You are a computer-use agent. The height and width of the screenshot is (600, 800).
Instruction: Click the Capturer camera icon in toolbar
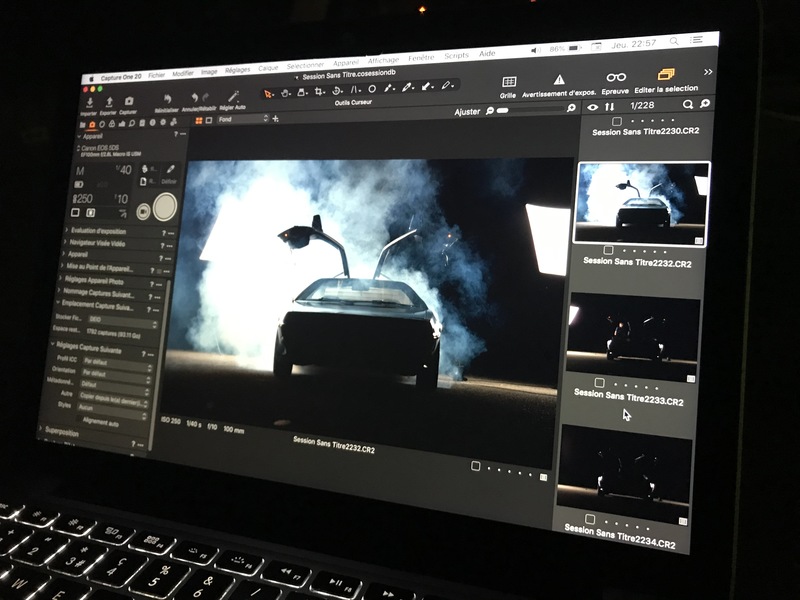(x=129, y=101)
